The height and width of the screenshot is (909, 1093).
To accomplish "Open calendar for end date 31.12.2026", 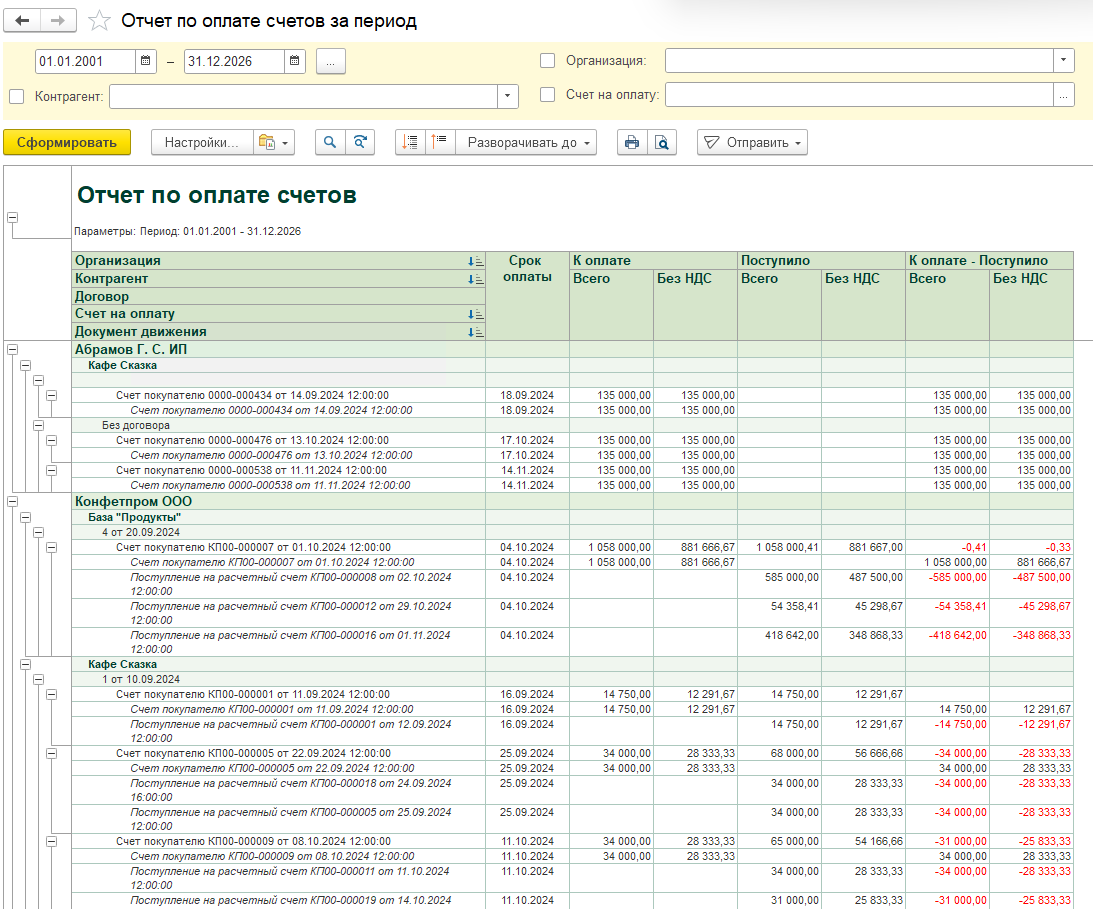I will (x=295, y=61).
